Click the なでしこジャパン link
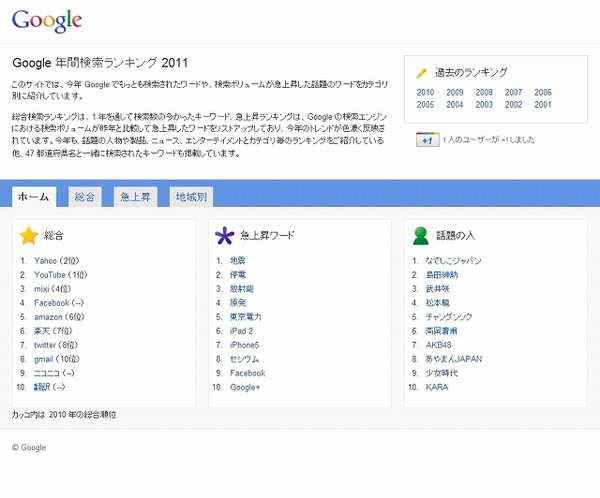Viewport: 600px width, 498px height. click(453, 261)
